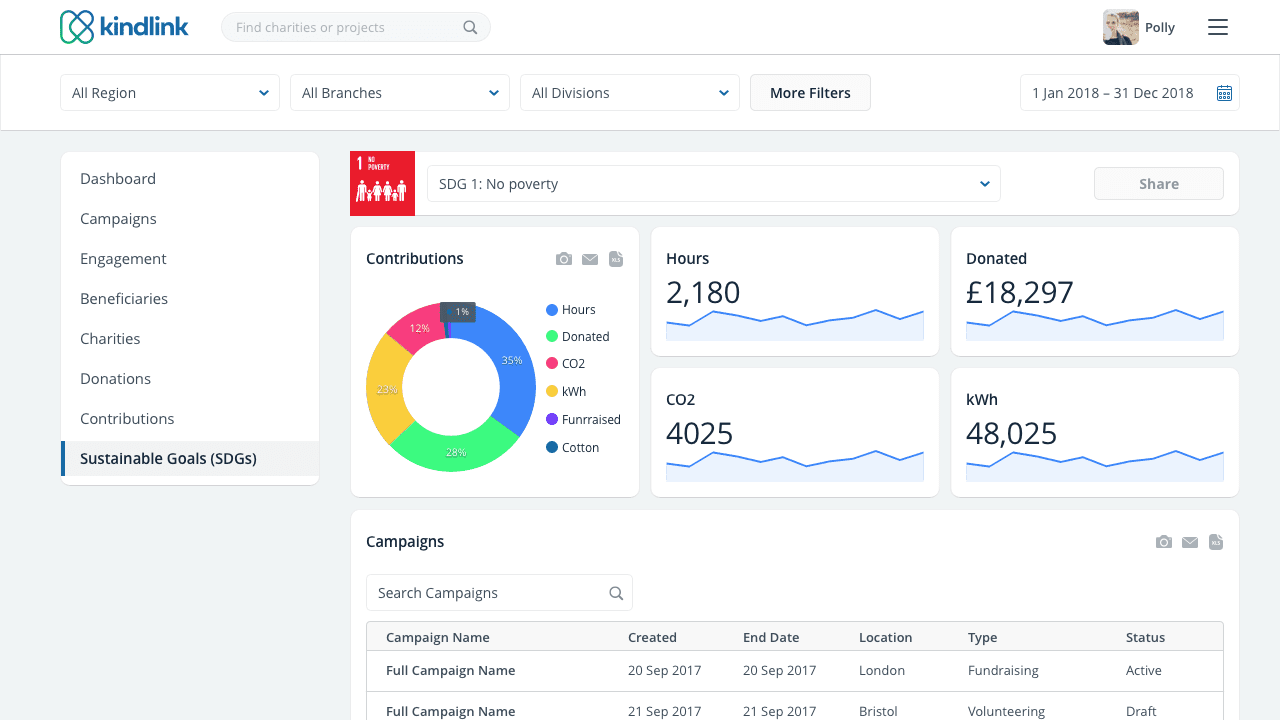
Task: Toggle Donated series in chart legend
Action: click(576, 337)
